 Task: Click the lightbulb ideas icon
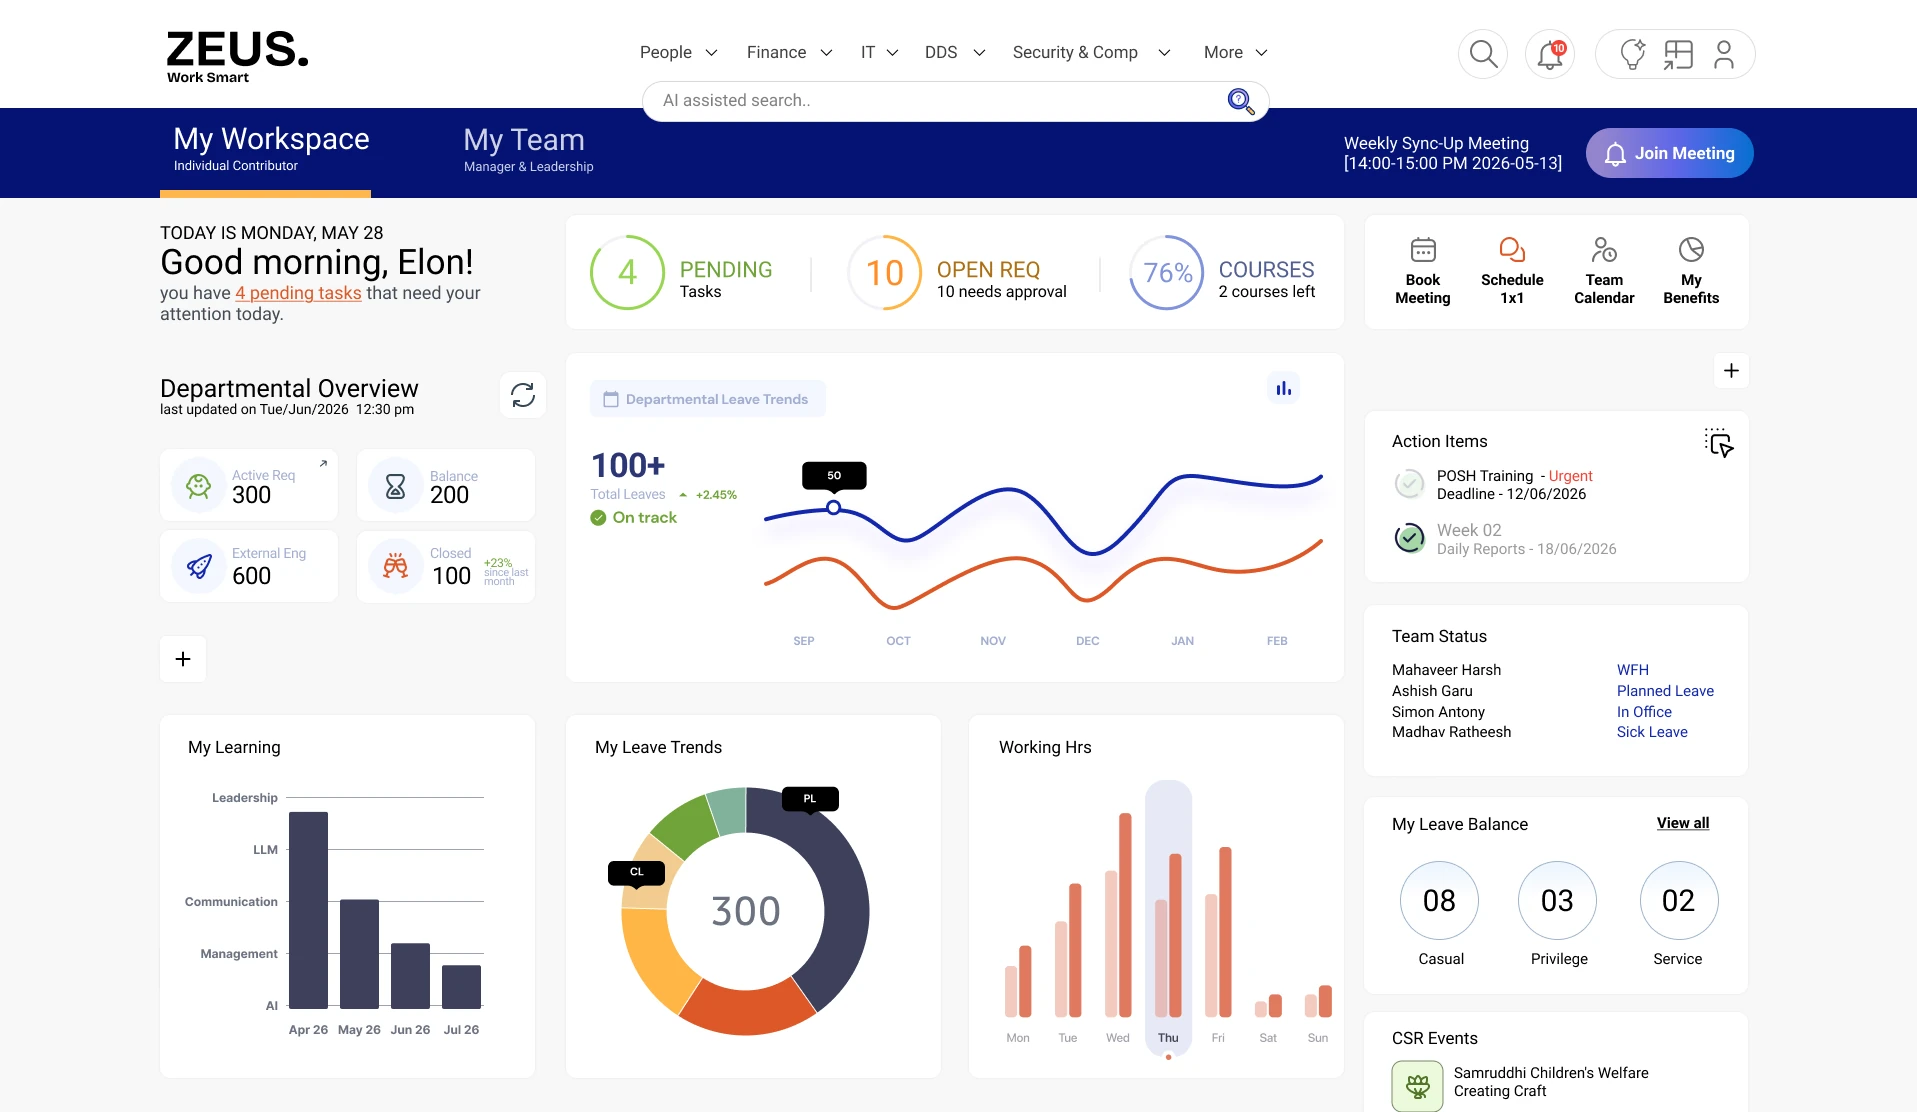coord(1632,54)
